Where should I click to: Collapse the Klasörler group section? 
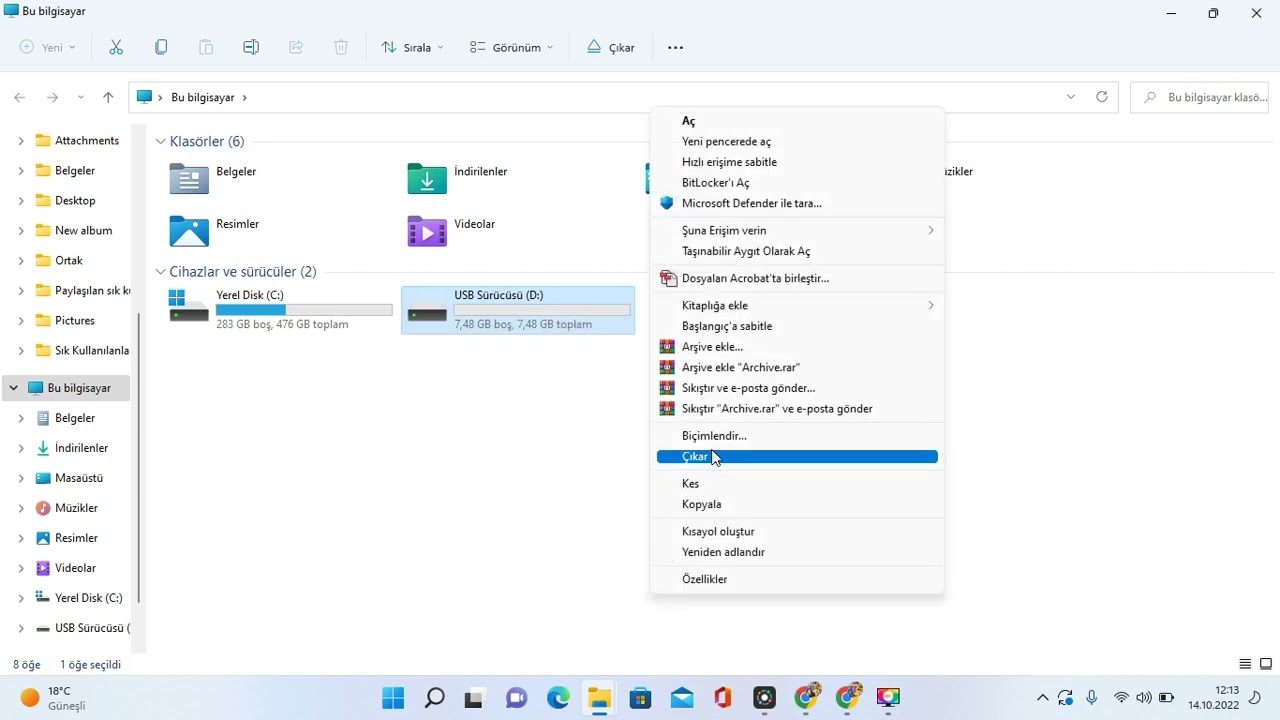(160, 141)
